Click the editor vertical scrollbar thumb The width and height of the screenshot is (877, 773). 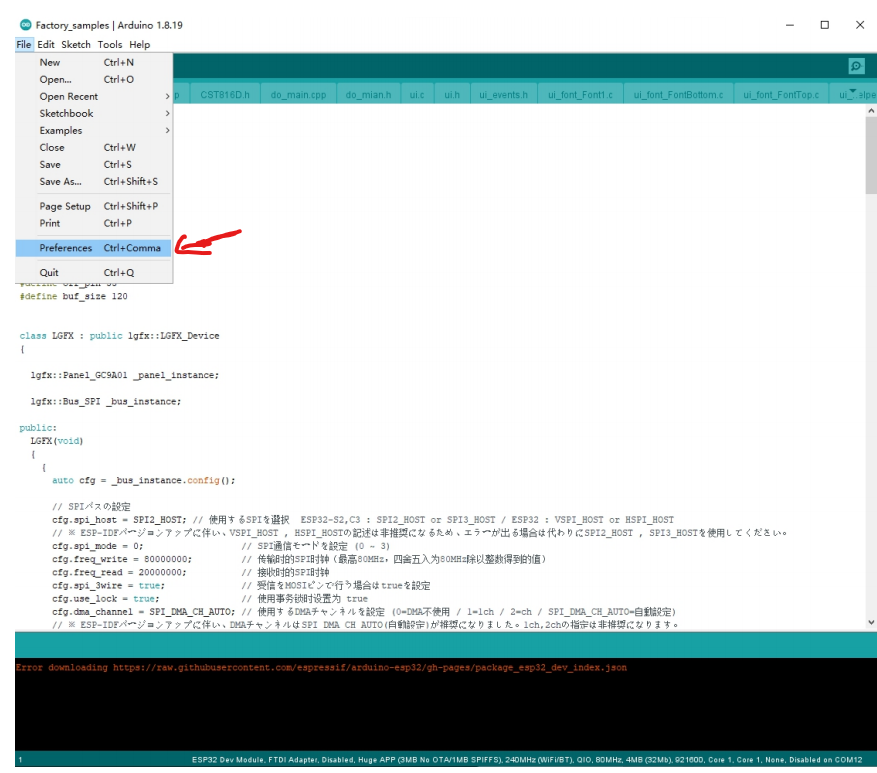click(x=871, y=155)
